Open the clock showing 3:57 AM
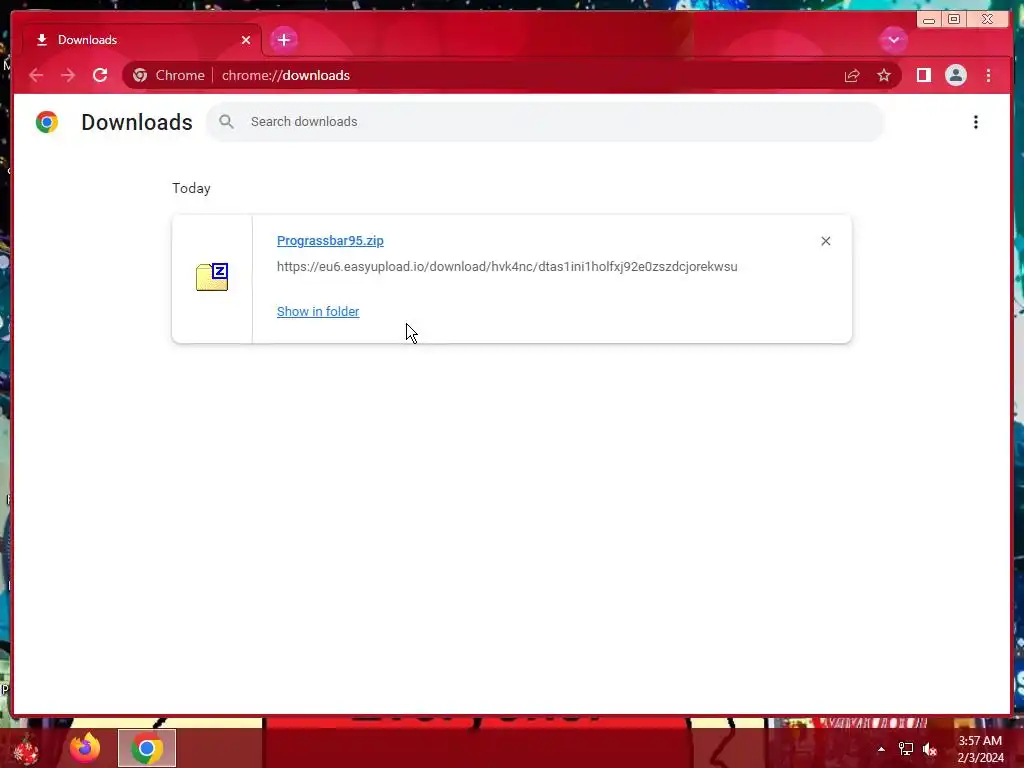Screen dimensions: 1024x768 (x=980, y=749)
